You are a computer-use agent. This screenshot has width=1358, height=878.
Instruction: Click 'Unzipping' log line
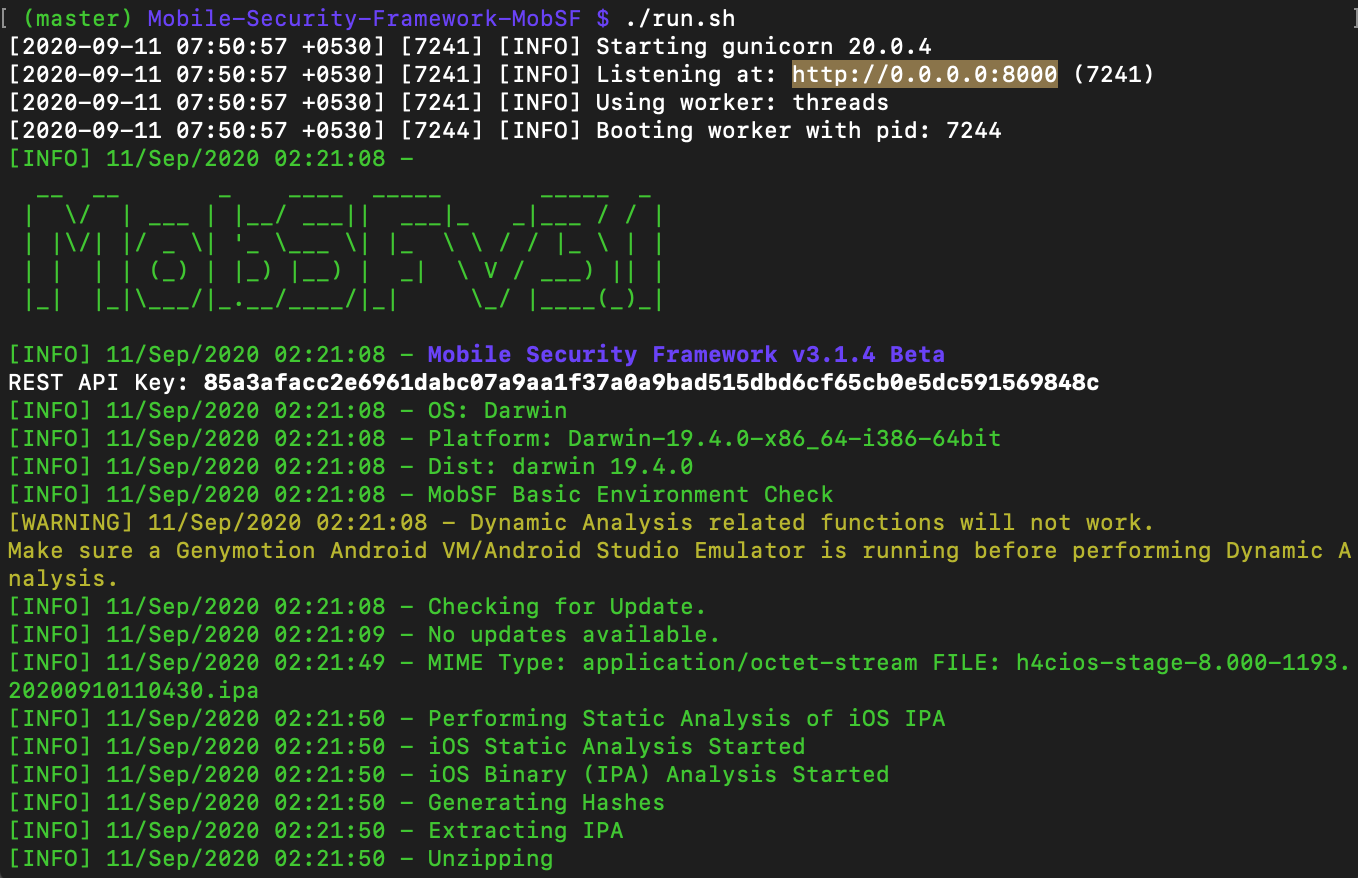491,858
